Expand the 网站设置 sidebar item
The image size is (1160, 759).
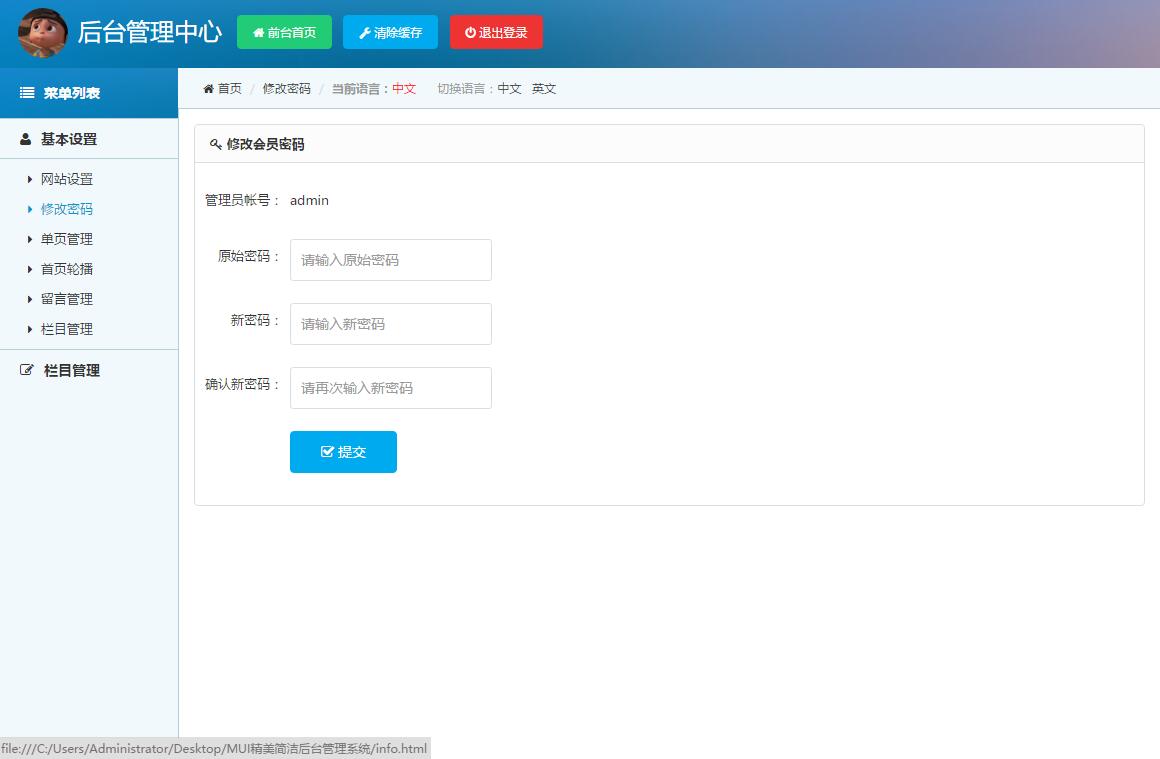click(67, 179)
